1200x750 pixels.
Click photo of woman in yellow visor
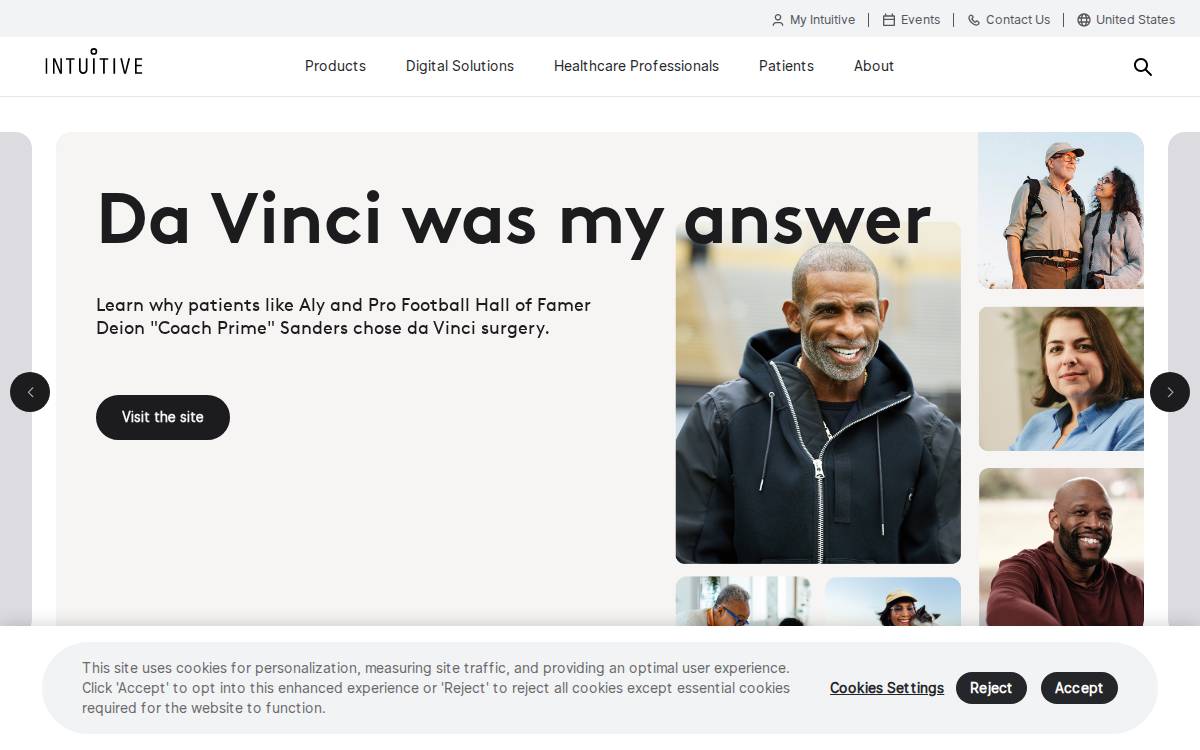[893, 602]
